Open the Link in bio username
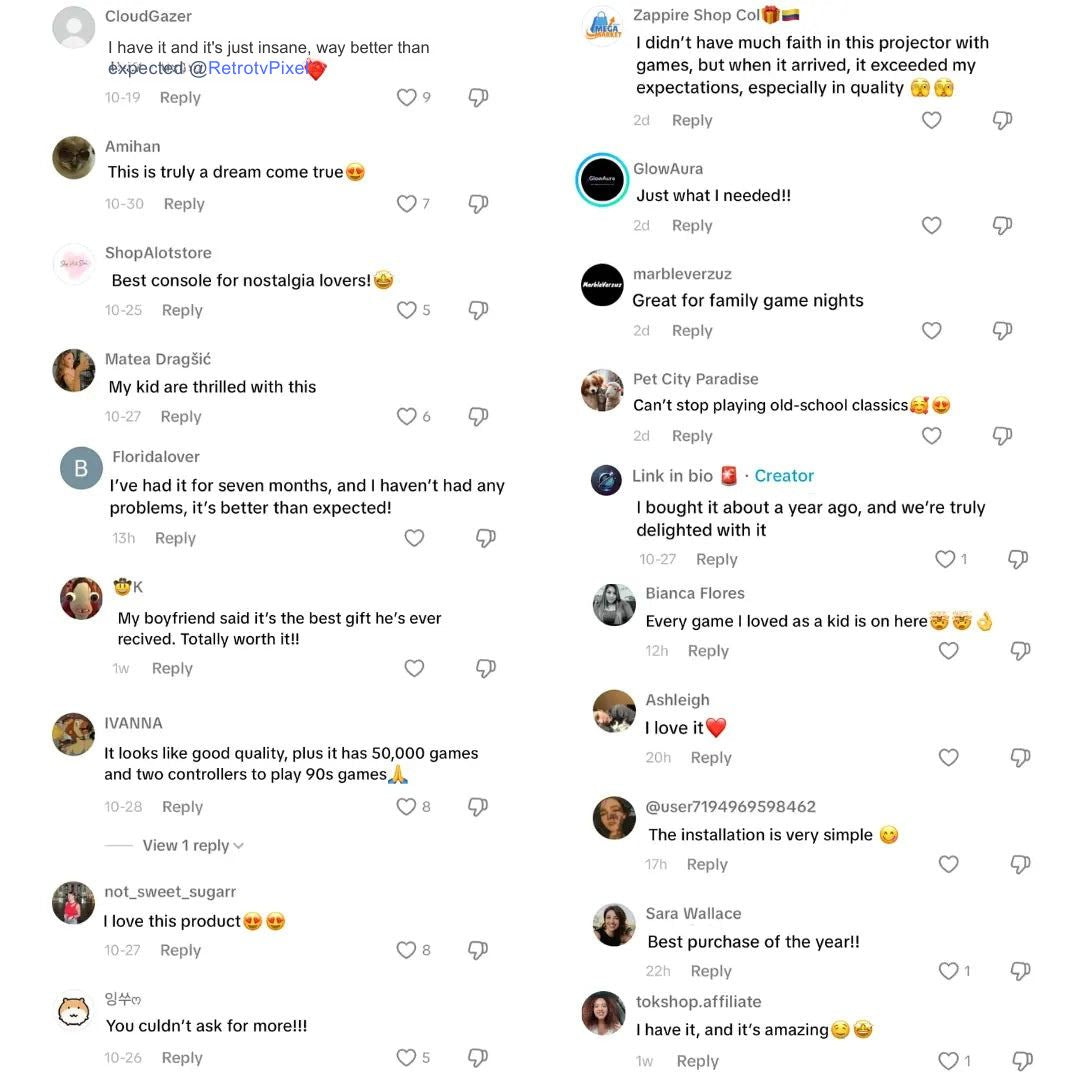 [672, 476]
